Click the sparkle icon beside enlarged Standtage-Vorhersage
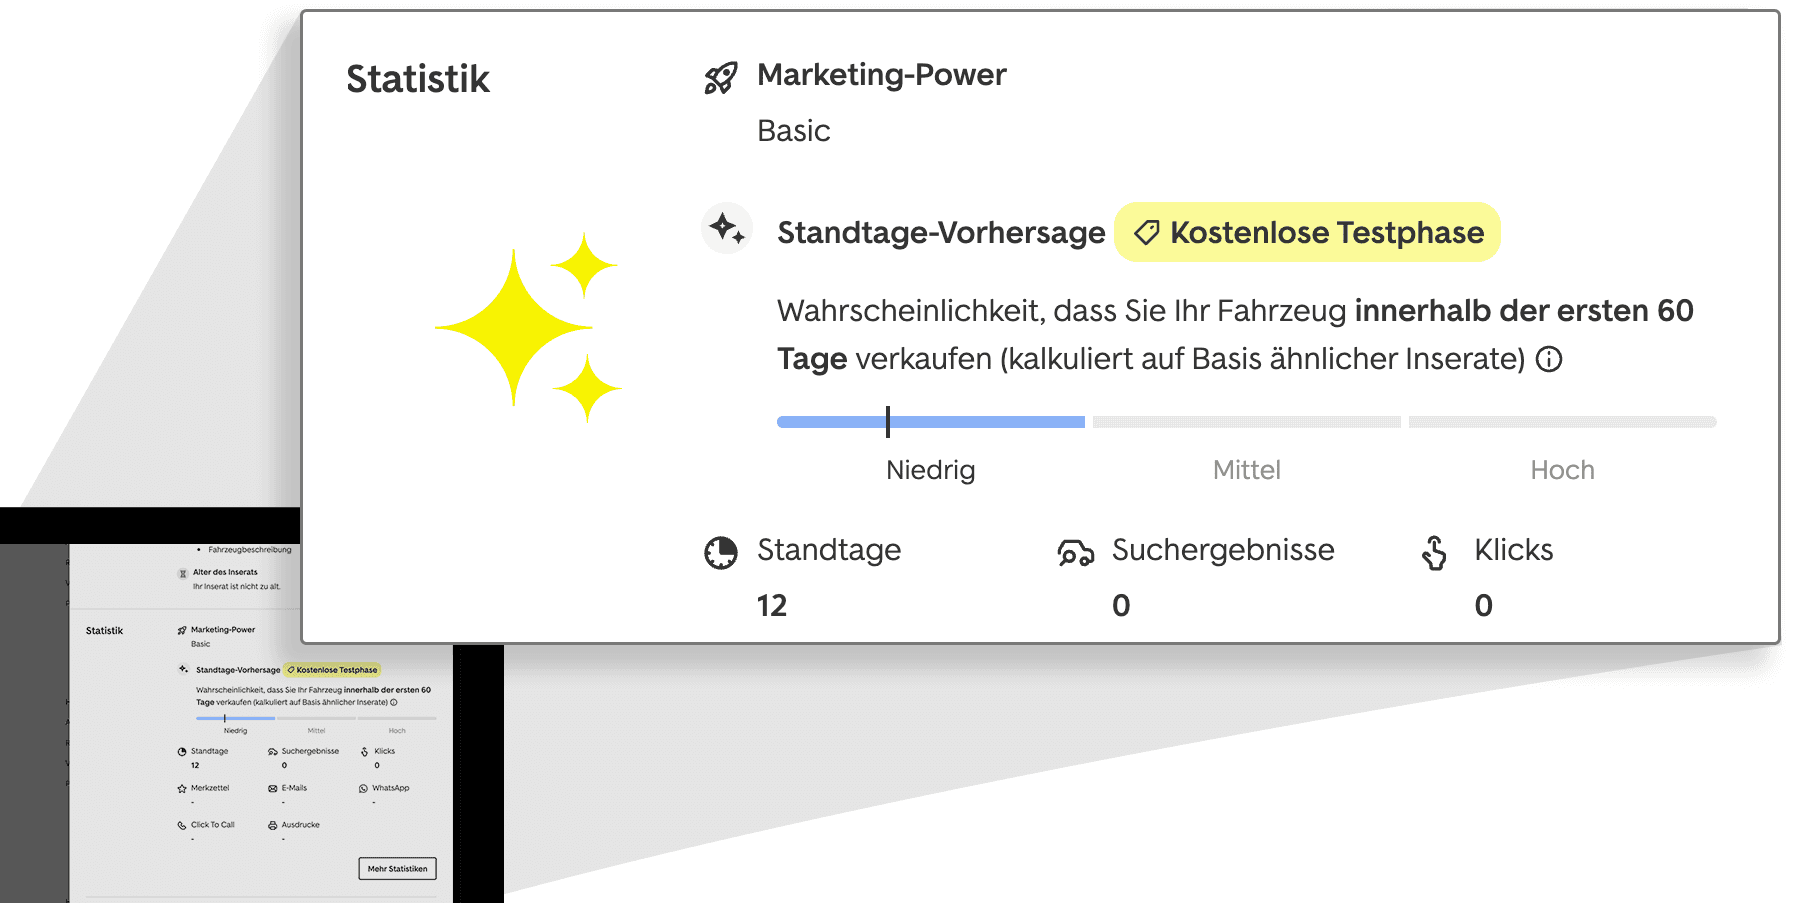Image resolution: width=1800 pixels, height=903 pixels. click(727, 229)
